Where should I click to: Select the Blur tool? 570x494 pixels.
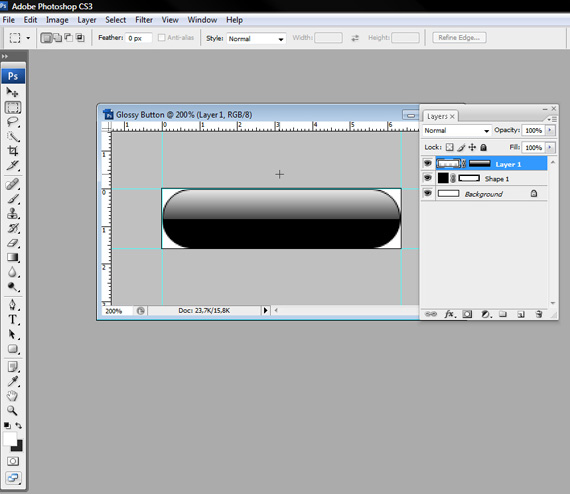click(x=12, y=272)
